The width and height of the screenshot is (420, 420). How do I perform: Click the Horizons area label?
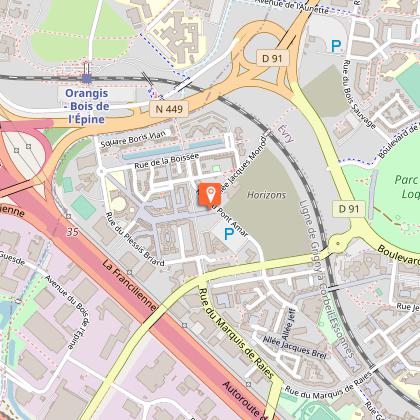[267, 195]
